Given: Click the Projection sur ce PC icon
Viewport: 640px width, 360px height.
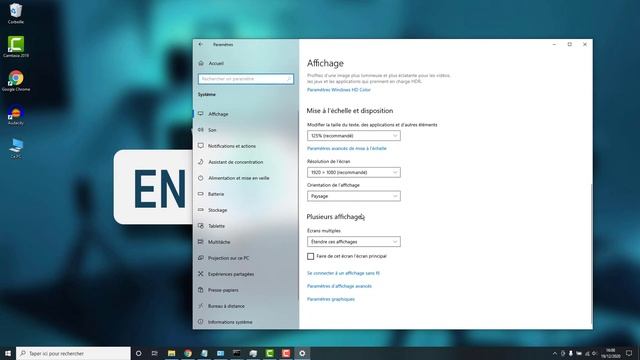Looking at the screenshot, I should (200, 258).
